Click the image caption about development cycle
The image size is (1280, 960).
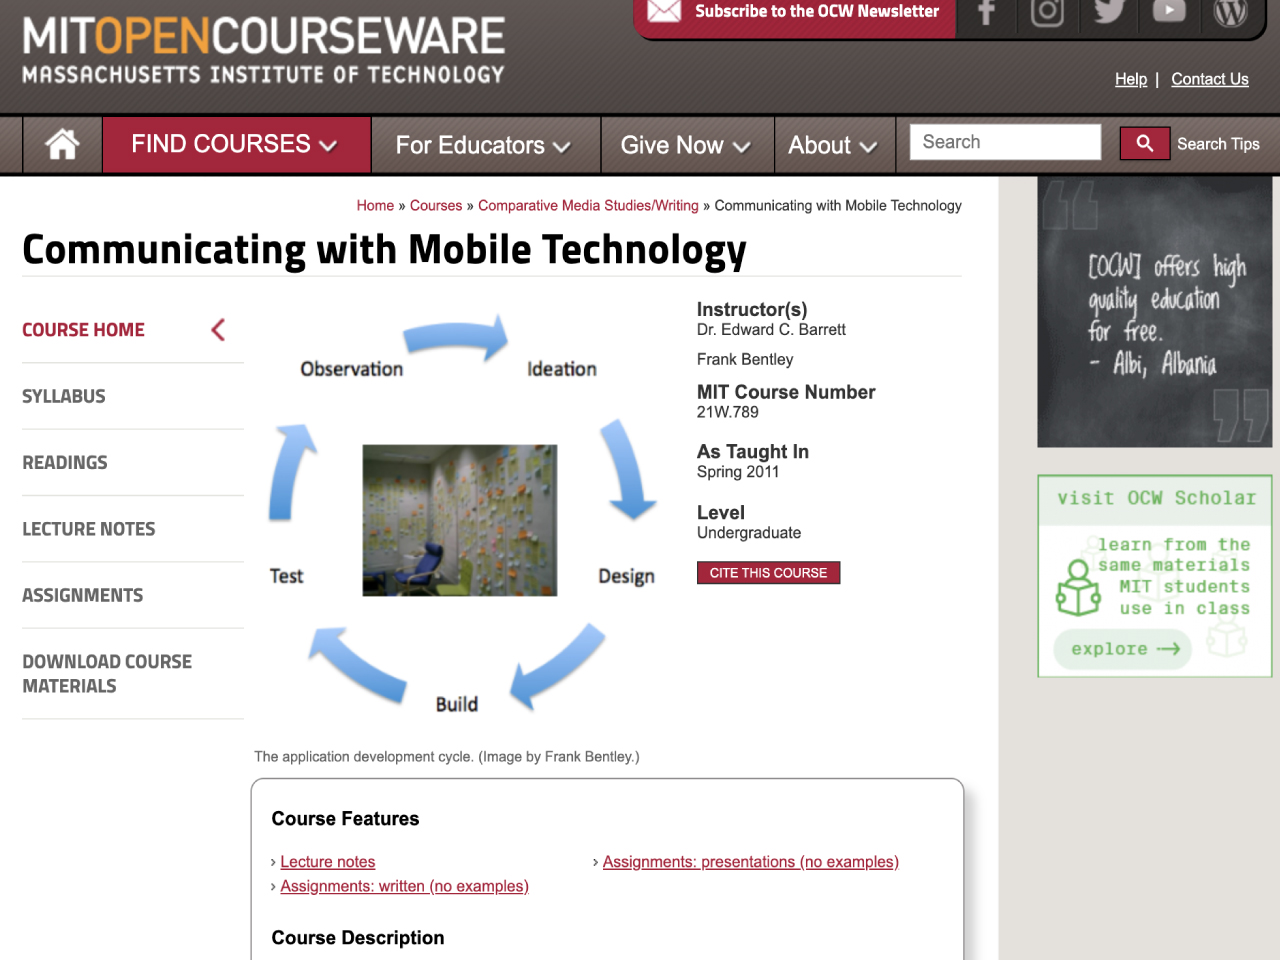(x=447, y=757)
